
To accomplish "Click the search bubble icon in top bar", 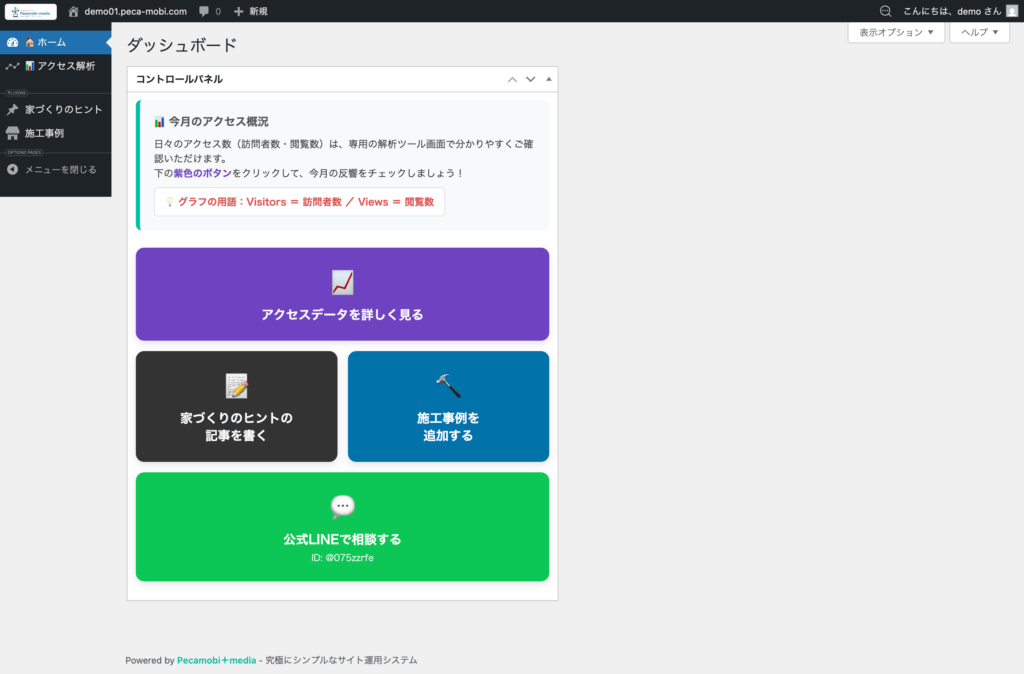I will tap(885, 11).
